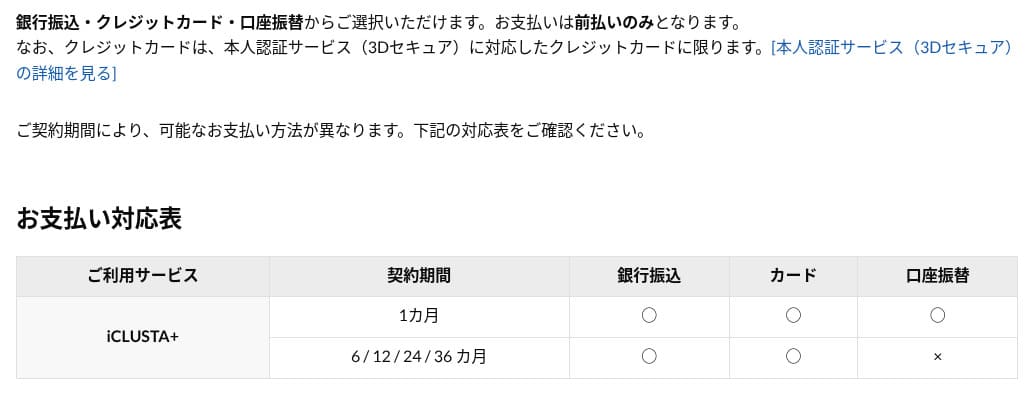Select the 契約期間 column header
1033x401 pixels.
click(418, 276)
